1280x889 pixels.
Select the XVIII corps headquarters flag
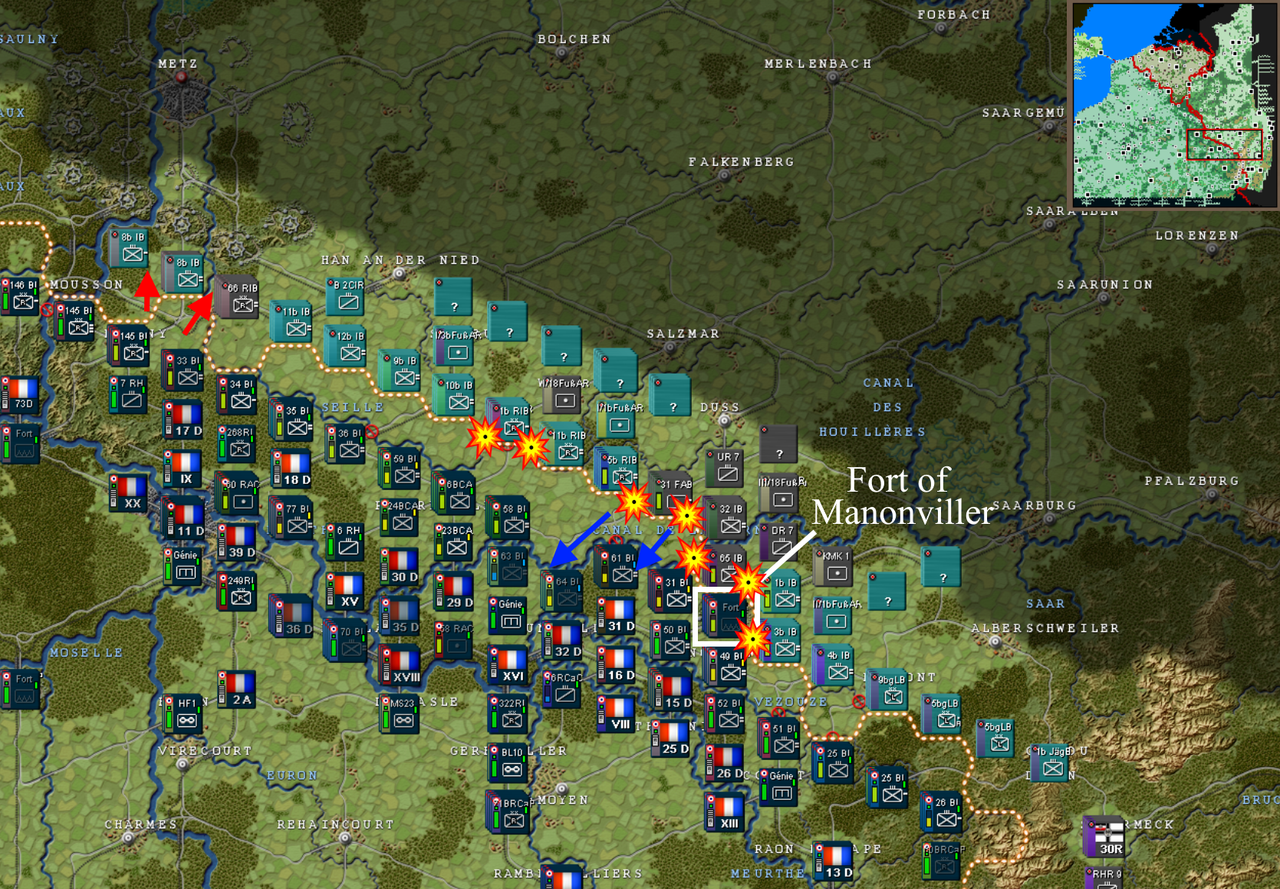click(x=399, y=664)
